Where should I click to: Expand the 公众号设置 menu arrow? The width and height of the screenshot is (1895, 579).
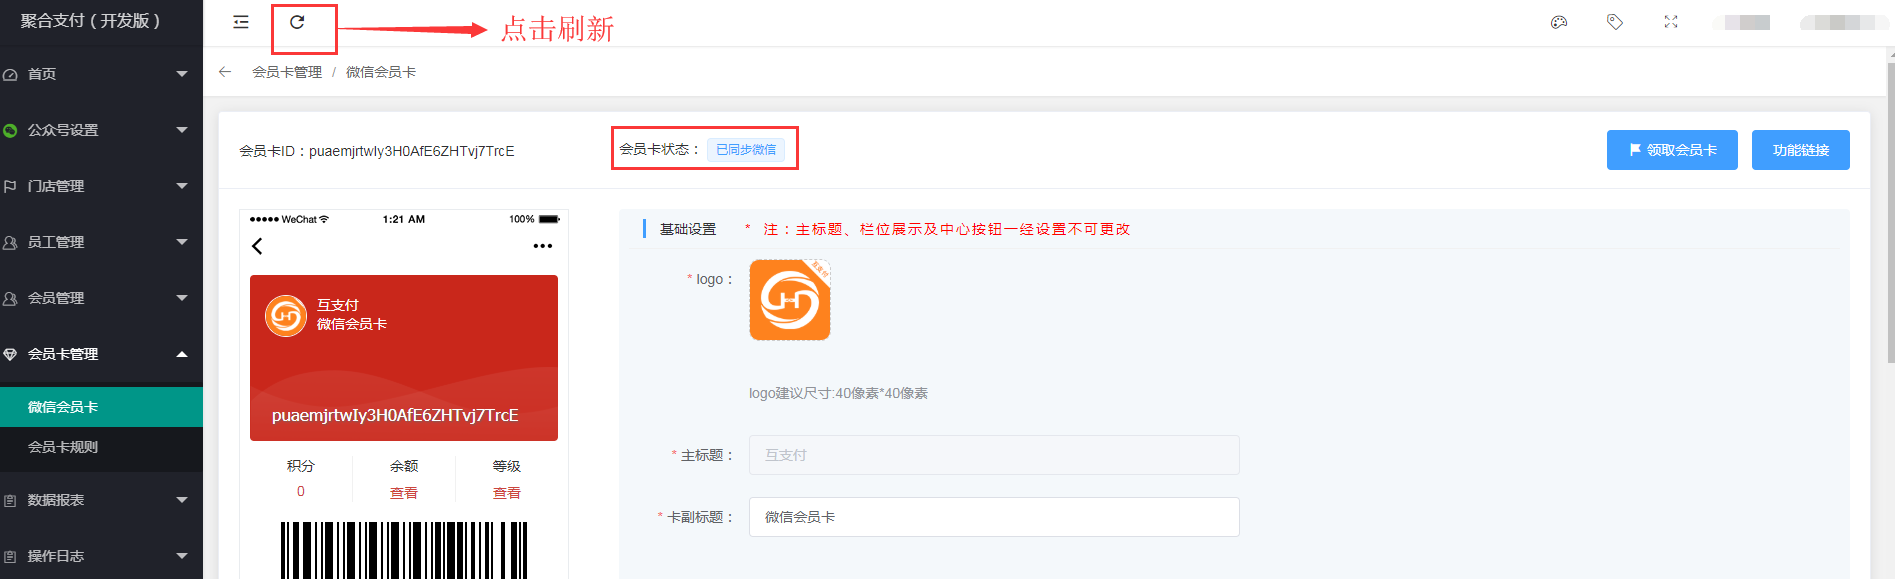[182, 130]
